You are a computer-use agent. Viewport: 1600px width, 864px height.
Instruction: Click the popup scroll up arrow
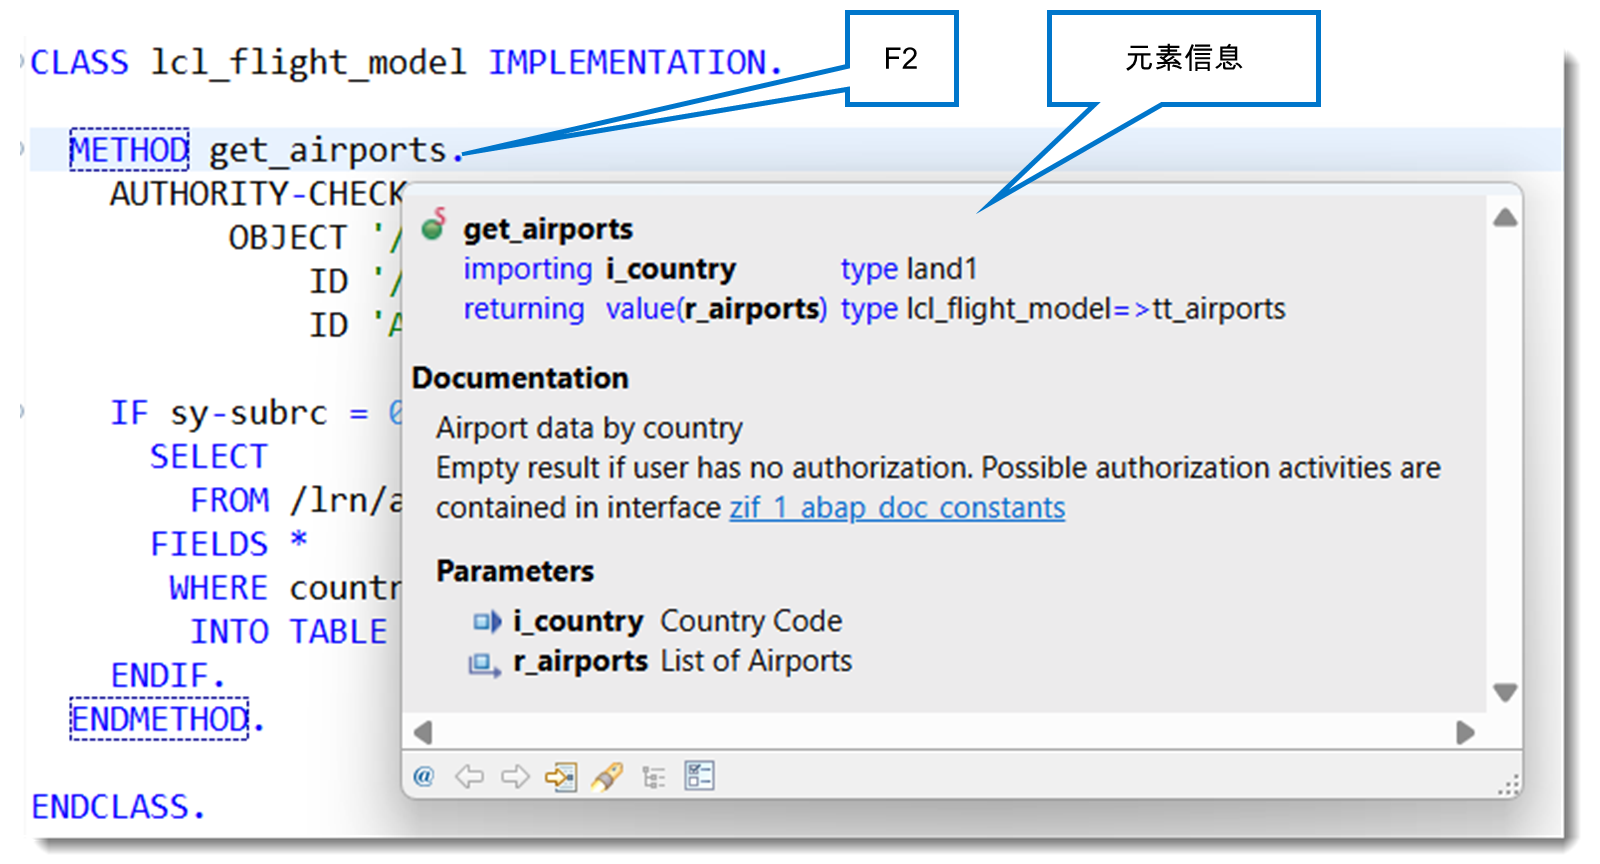1505,217
